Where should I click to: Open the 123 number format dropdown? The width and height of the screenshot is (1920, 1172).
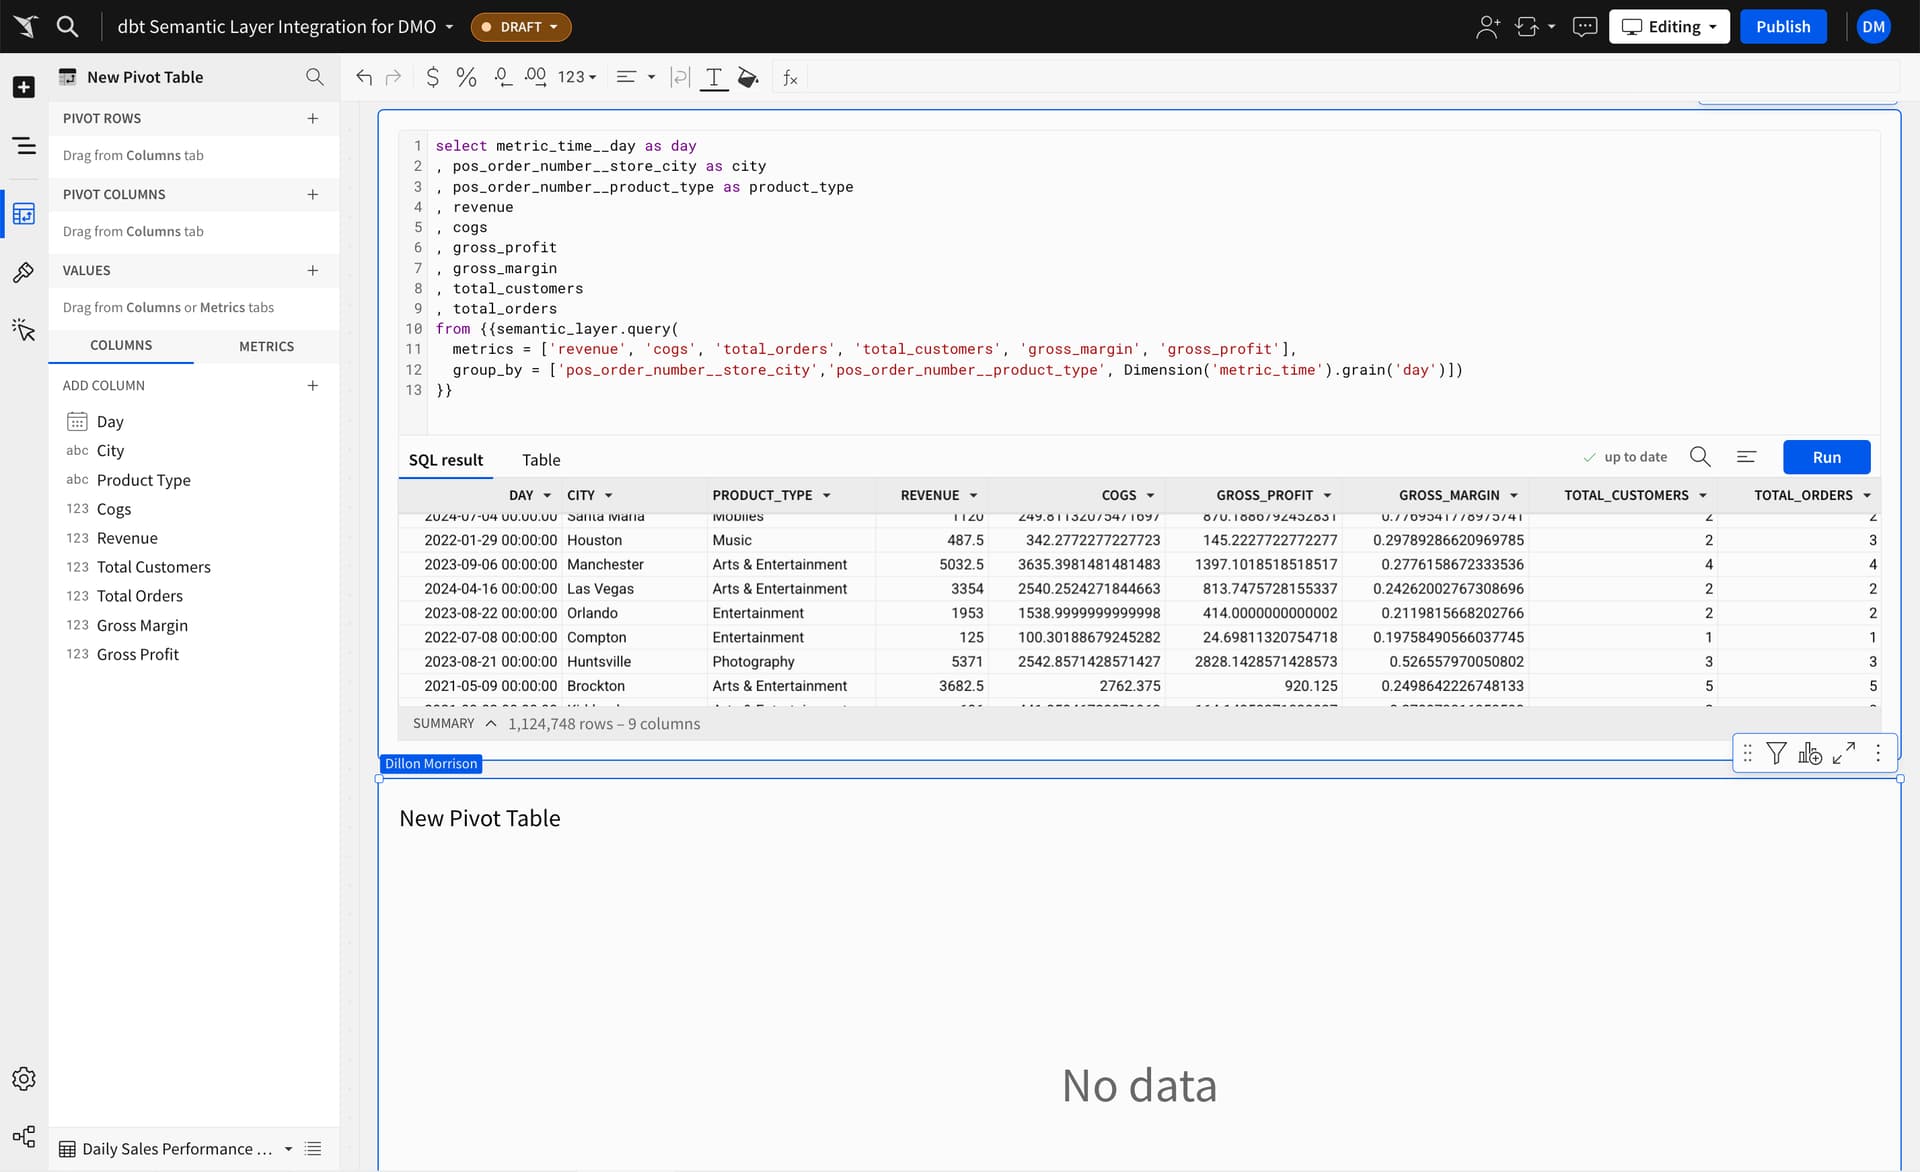pyautogui.click(x=576, y=77)
